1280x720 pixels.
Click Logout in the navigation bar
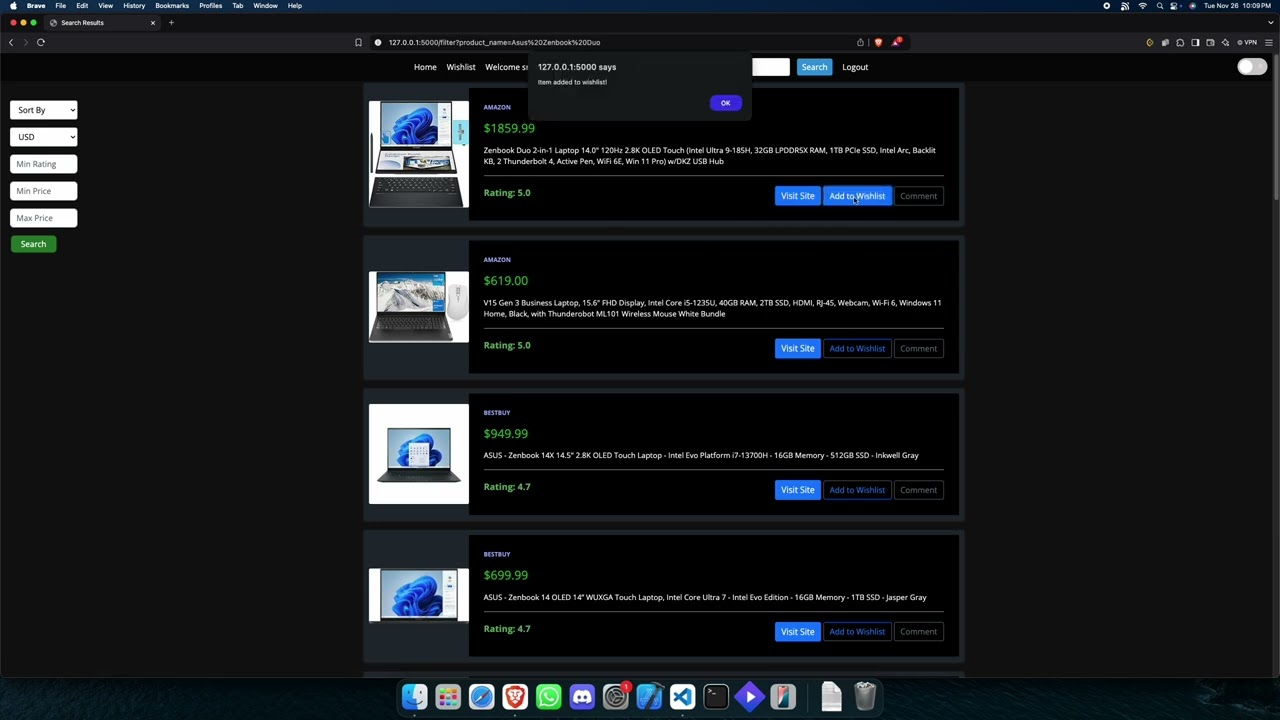coord(855,67)
